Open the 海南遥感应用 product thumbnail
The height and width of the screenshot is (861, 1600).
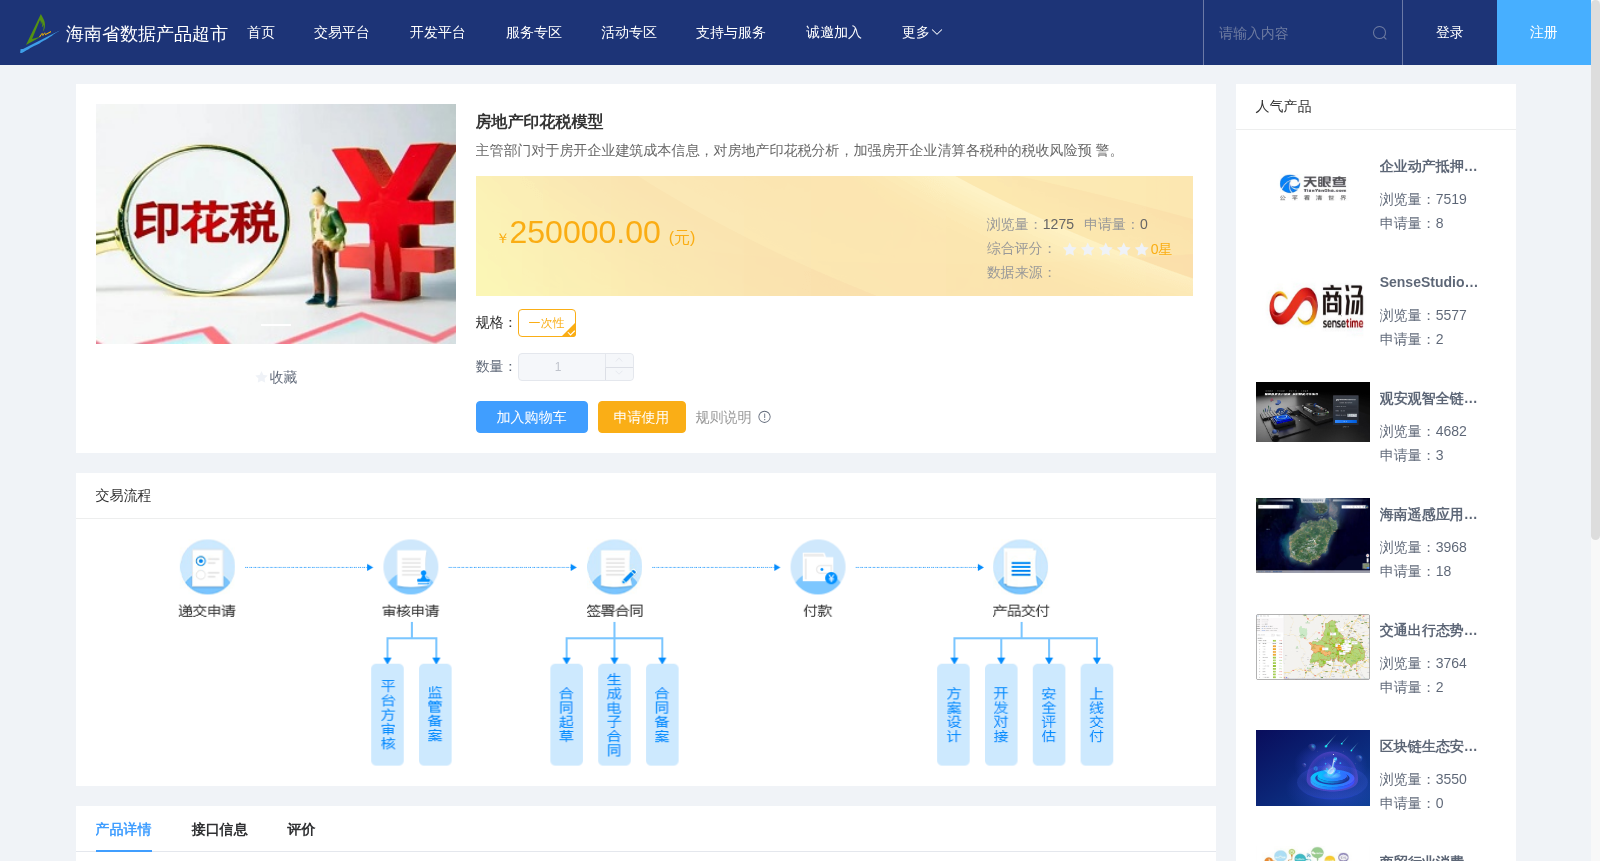1313,535
